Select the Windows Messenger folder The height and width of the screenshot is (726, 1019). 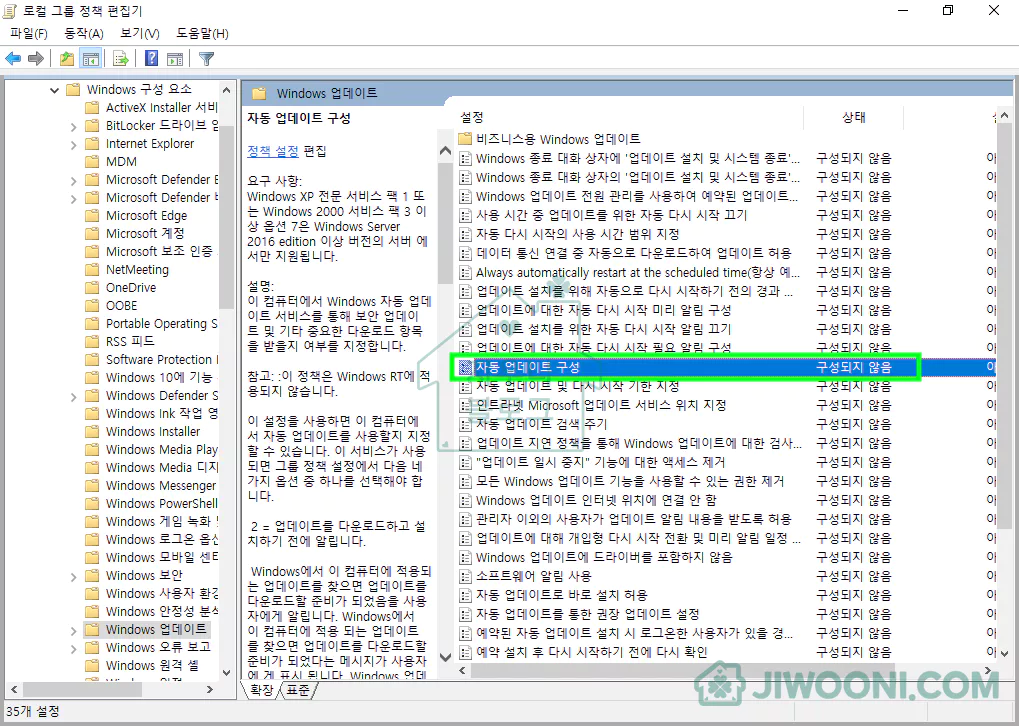[x=152, y=485]
